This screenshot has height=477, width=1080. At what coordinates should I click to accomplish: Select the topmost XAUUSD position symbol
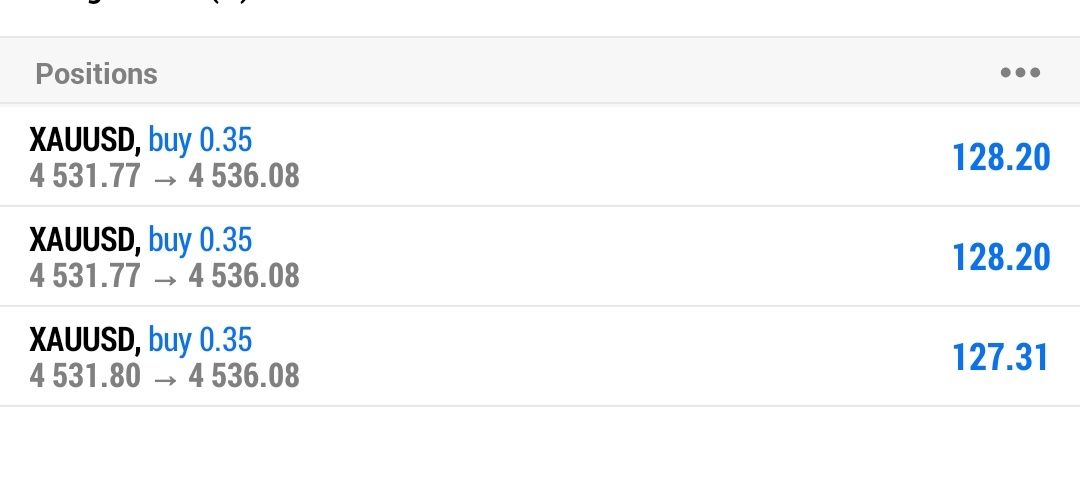tap(84, 140)
